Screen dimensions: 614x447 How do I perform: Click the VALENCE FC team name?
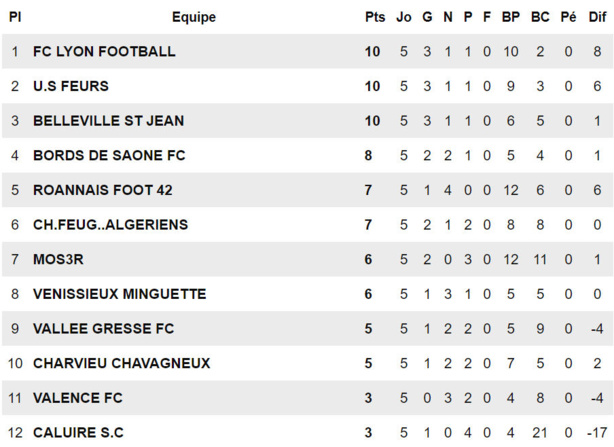pyautogui.click(x=78, y=398)
